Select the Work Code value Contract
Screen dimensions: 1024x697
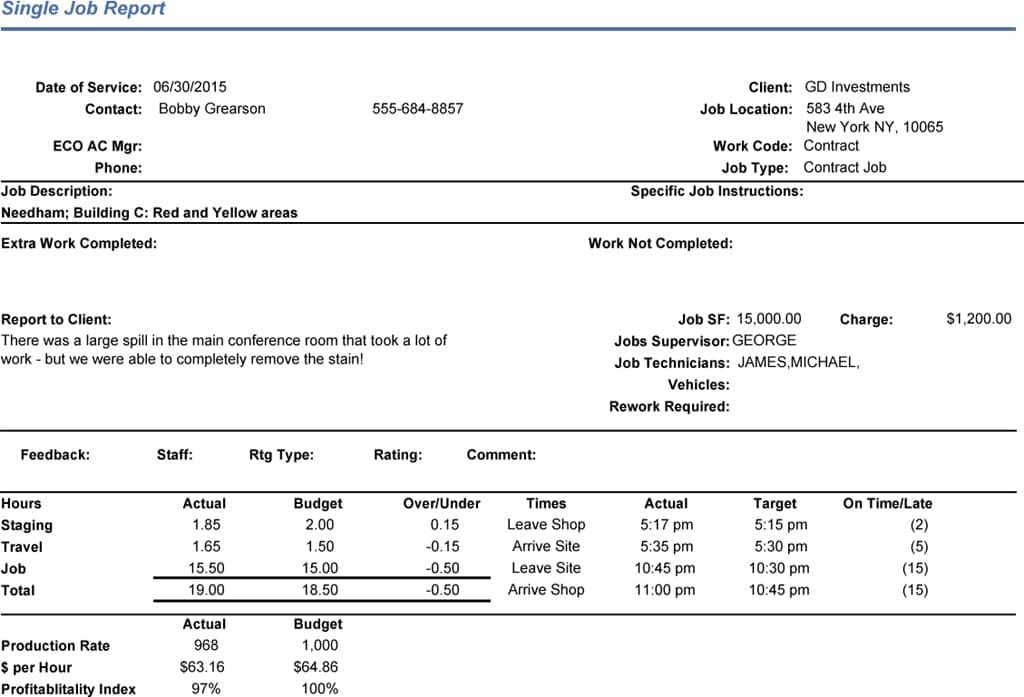pyautogui.click(x=831, y=146)
